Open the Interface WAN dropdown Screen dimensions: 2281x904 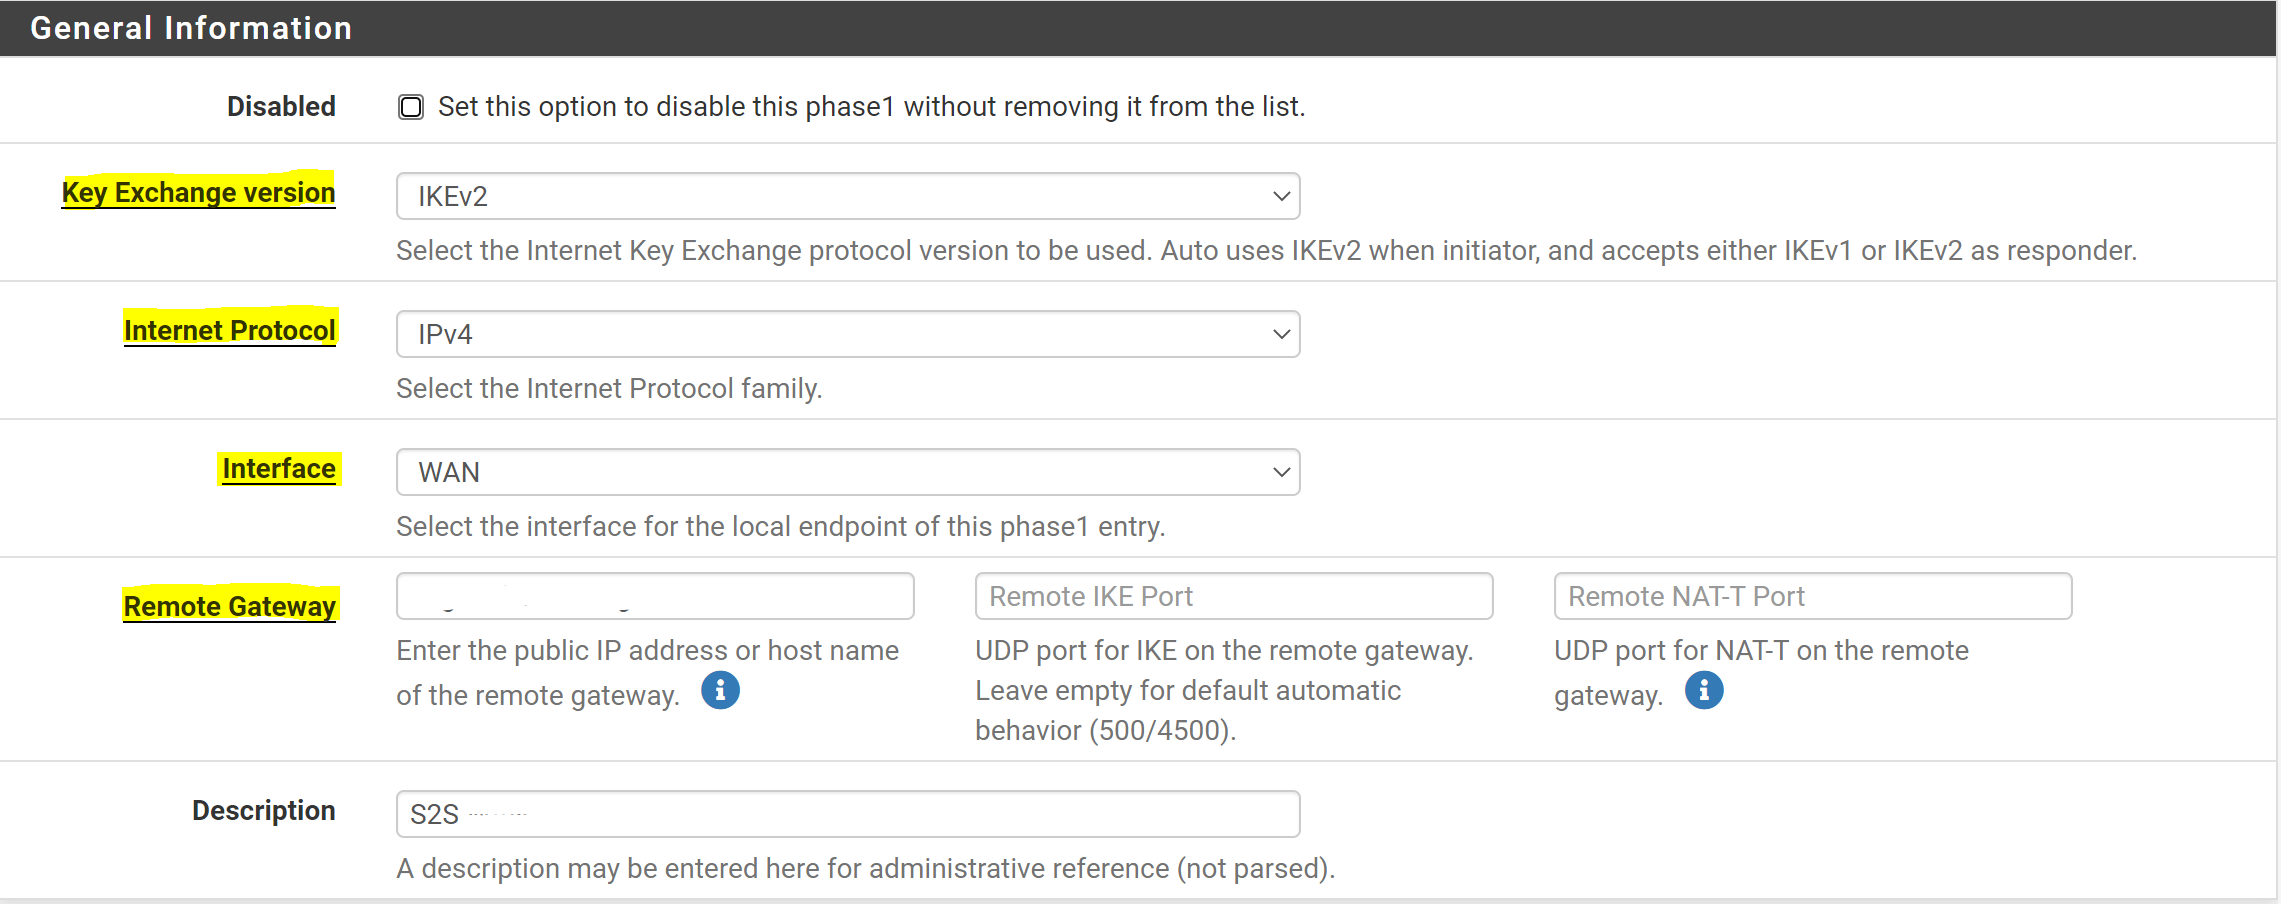(846, 472)
